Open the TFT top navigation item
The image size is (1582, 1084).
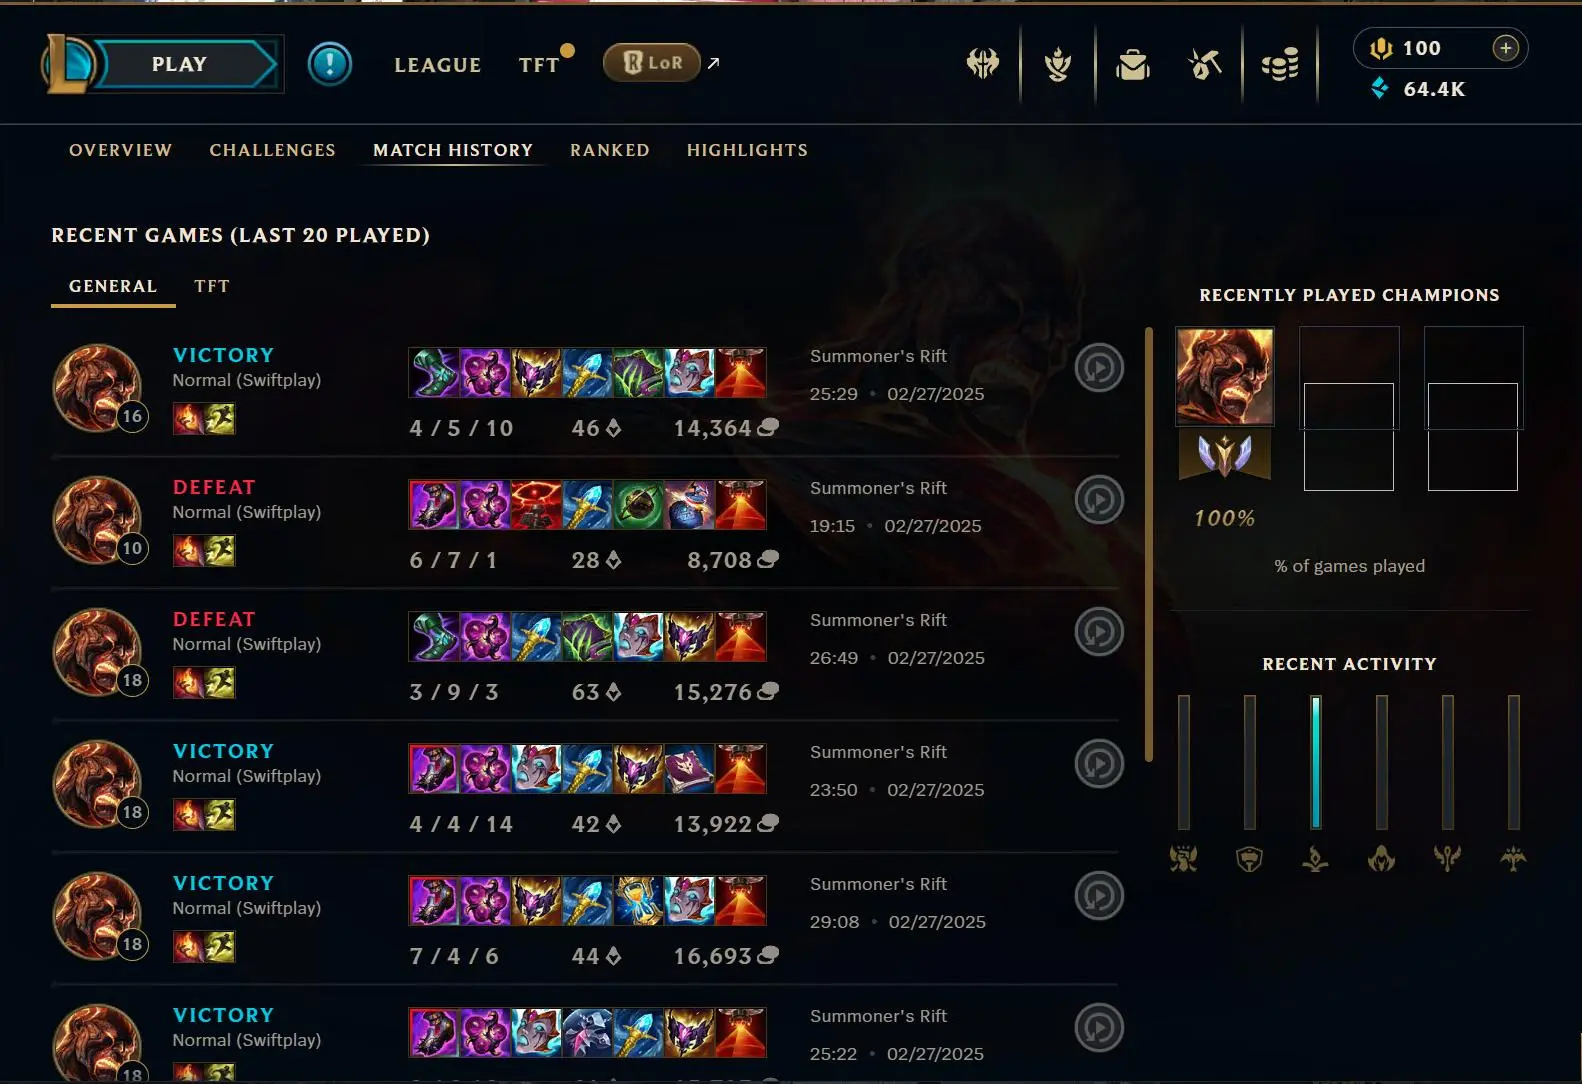539,65
